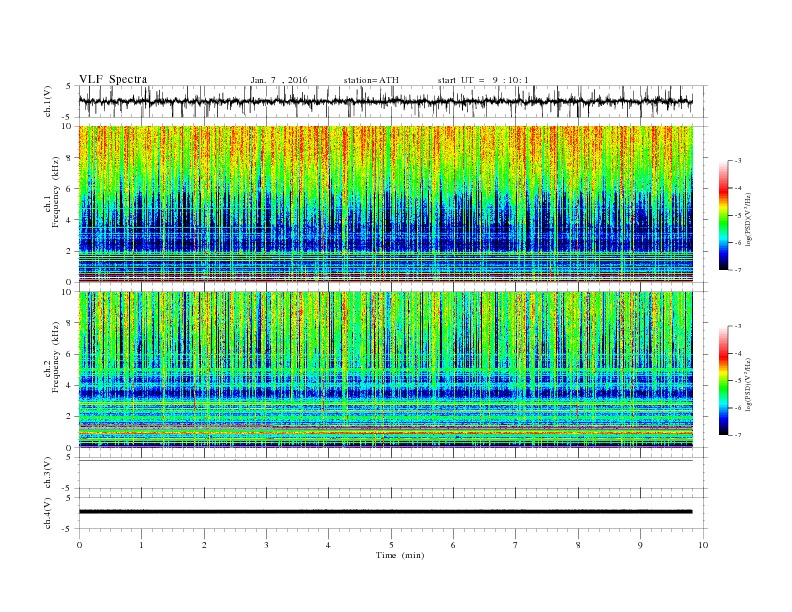Viewport: 792px width, 612px height.
Task: Click the upper color bar for ch.1
Action: (x=724, y=215)
